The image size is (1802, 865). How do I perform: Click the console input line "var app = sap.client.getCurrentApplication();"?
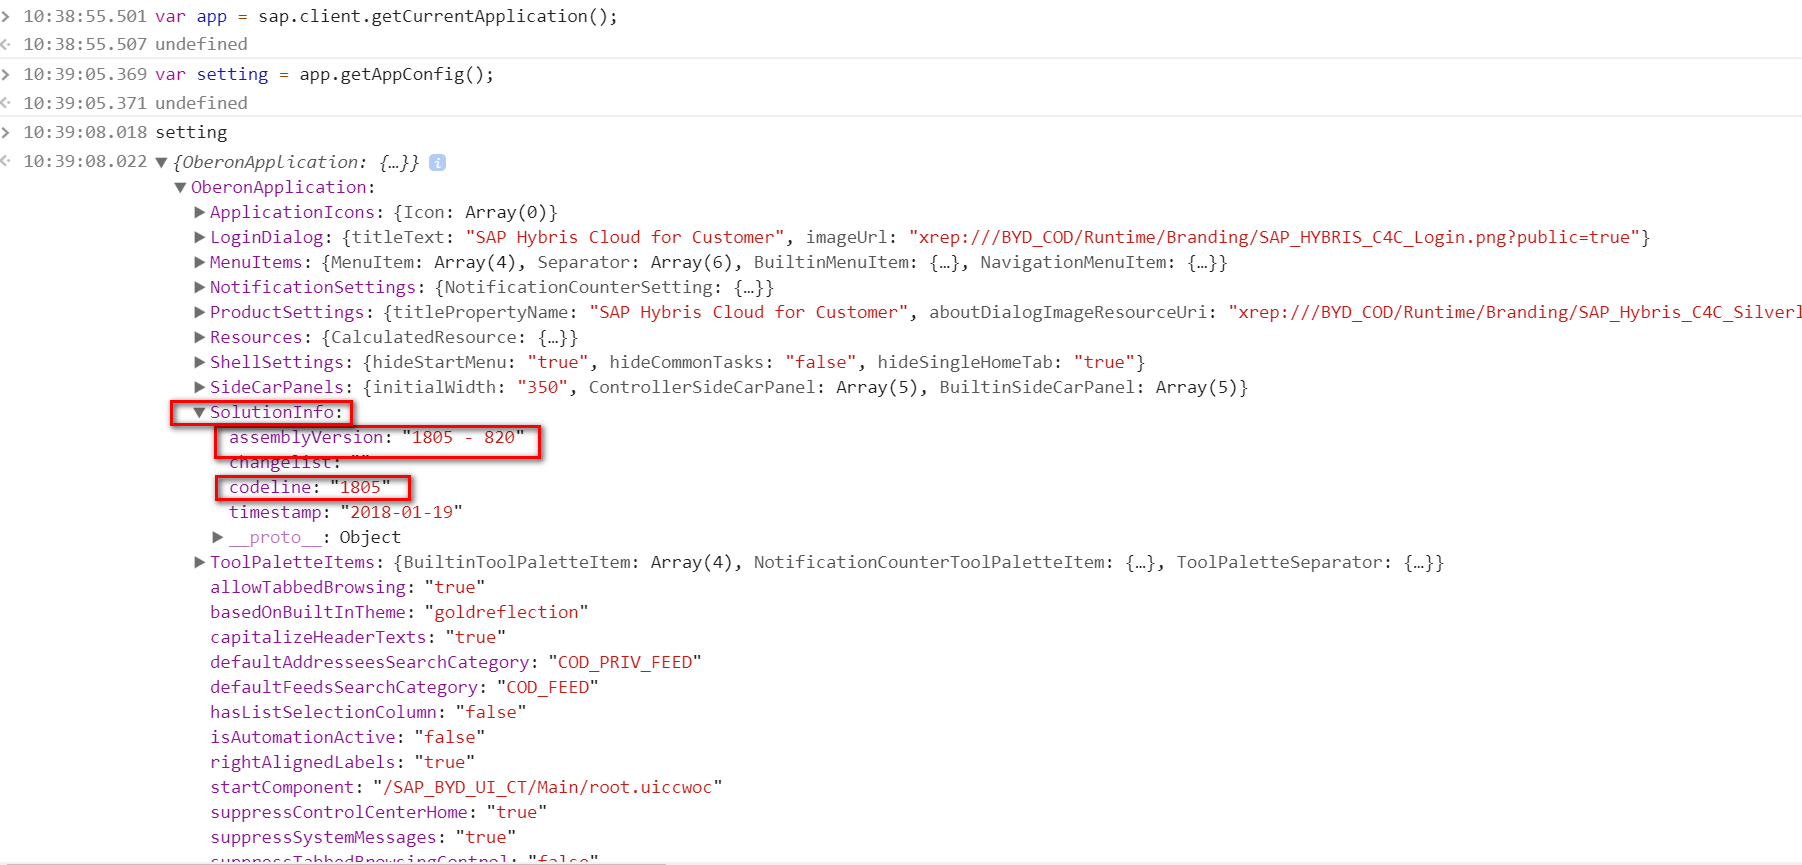tap(386, 16)
